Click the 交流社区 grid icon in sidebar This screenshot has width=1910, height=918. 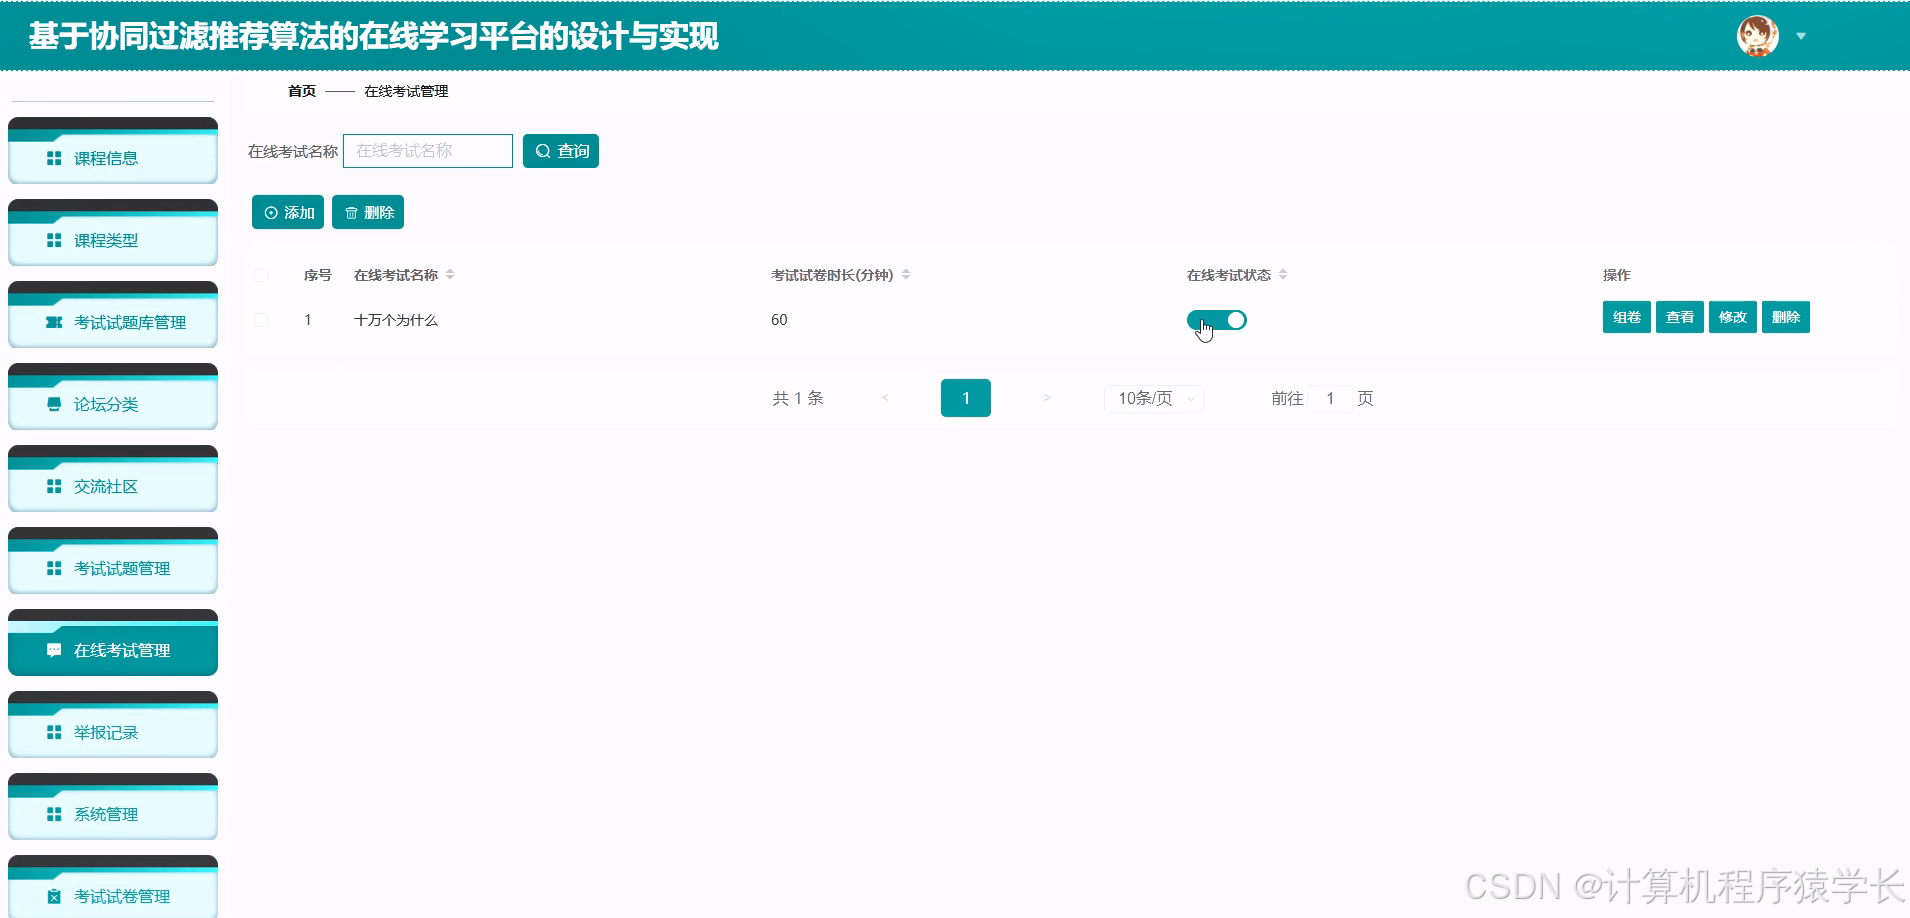[53, 486]
